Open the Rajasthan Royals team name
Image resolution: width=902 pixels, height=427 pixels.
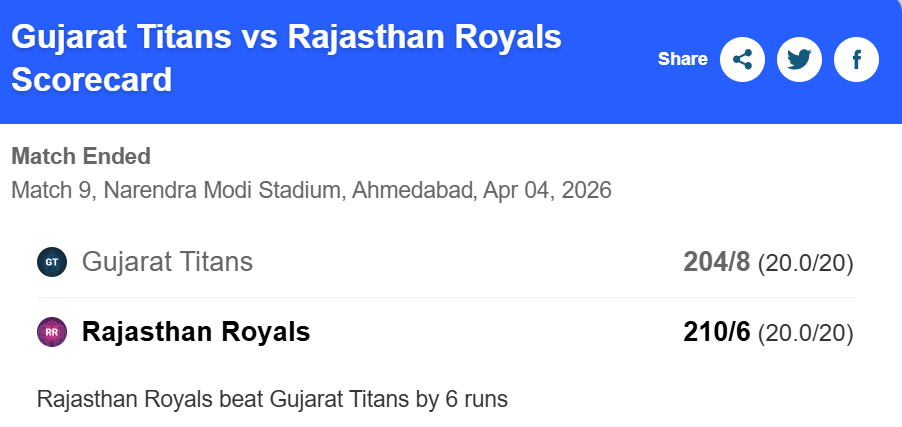196,332
